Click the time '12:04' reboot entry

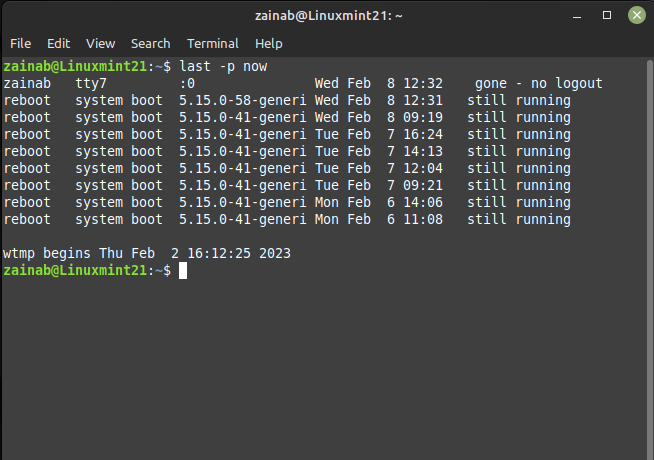(423, 168)
